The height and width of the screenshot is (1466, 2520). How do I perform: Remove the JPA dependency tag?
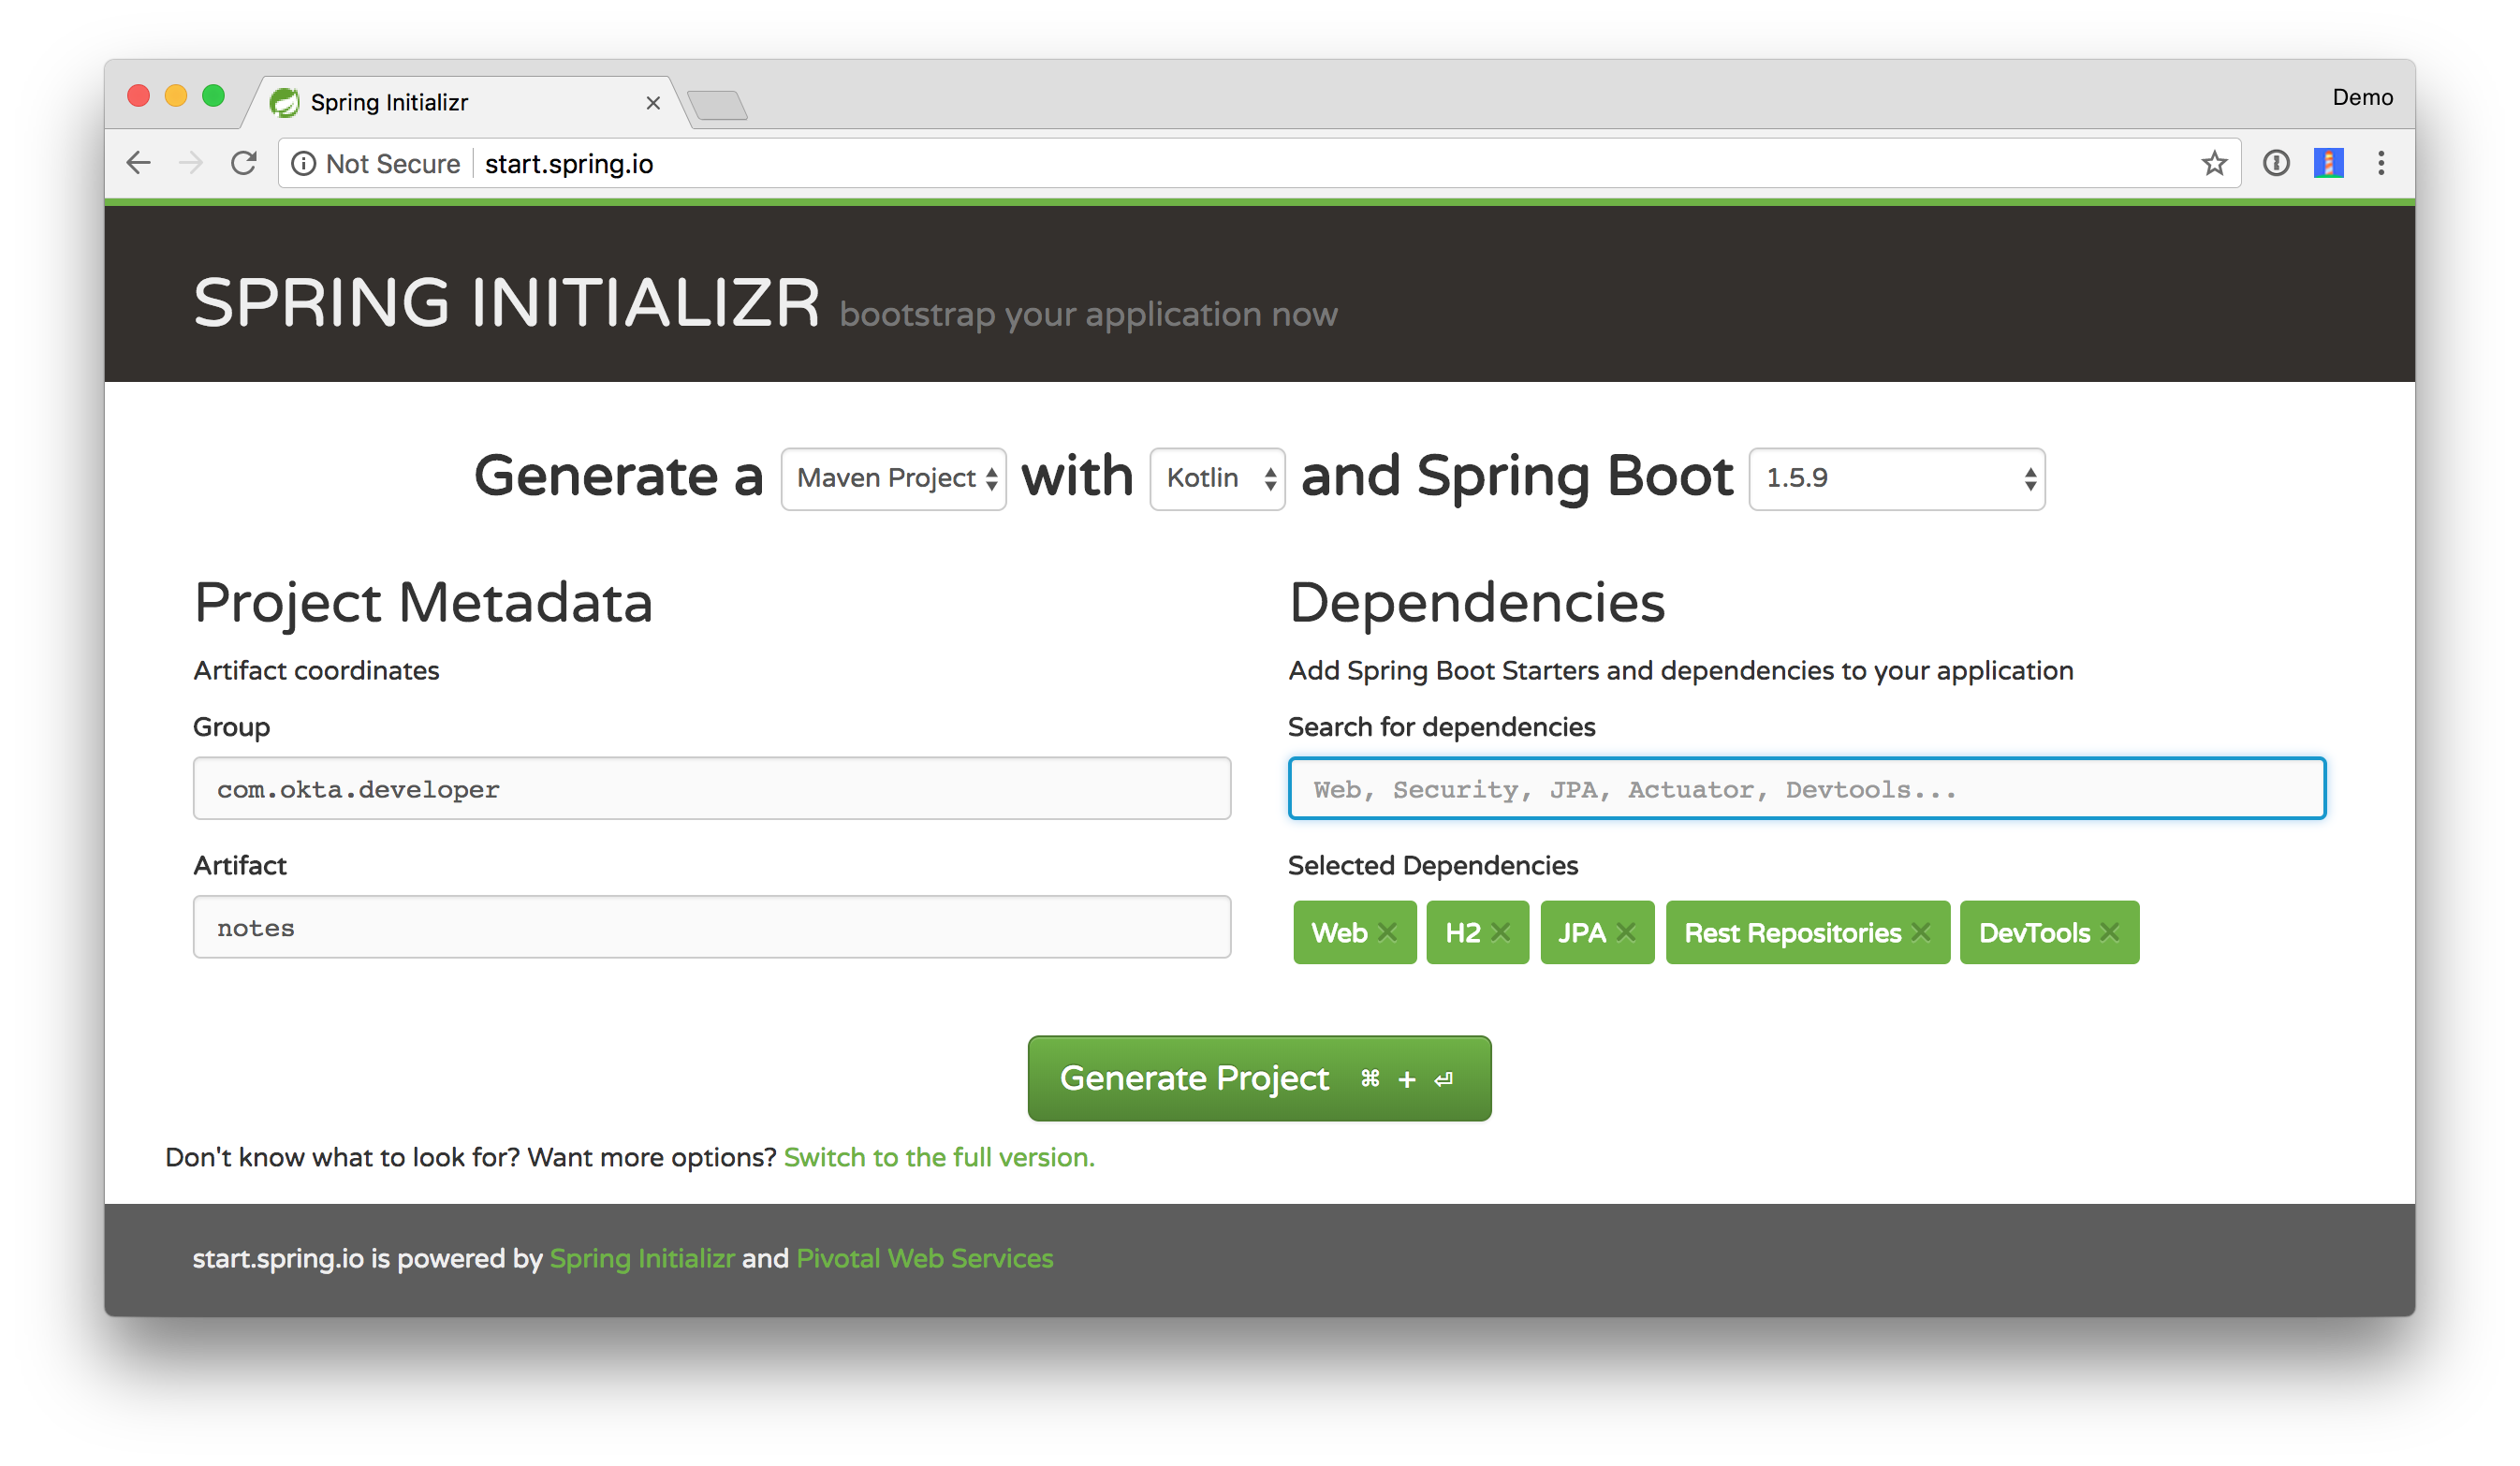point(1626,932)
